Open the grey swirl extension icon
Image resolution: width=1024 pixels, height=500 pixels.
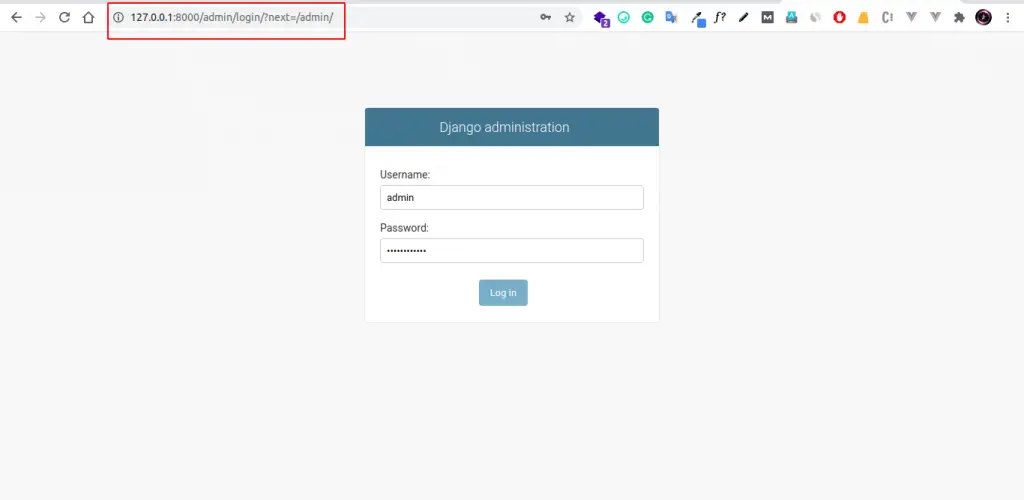815,18
